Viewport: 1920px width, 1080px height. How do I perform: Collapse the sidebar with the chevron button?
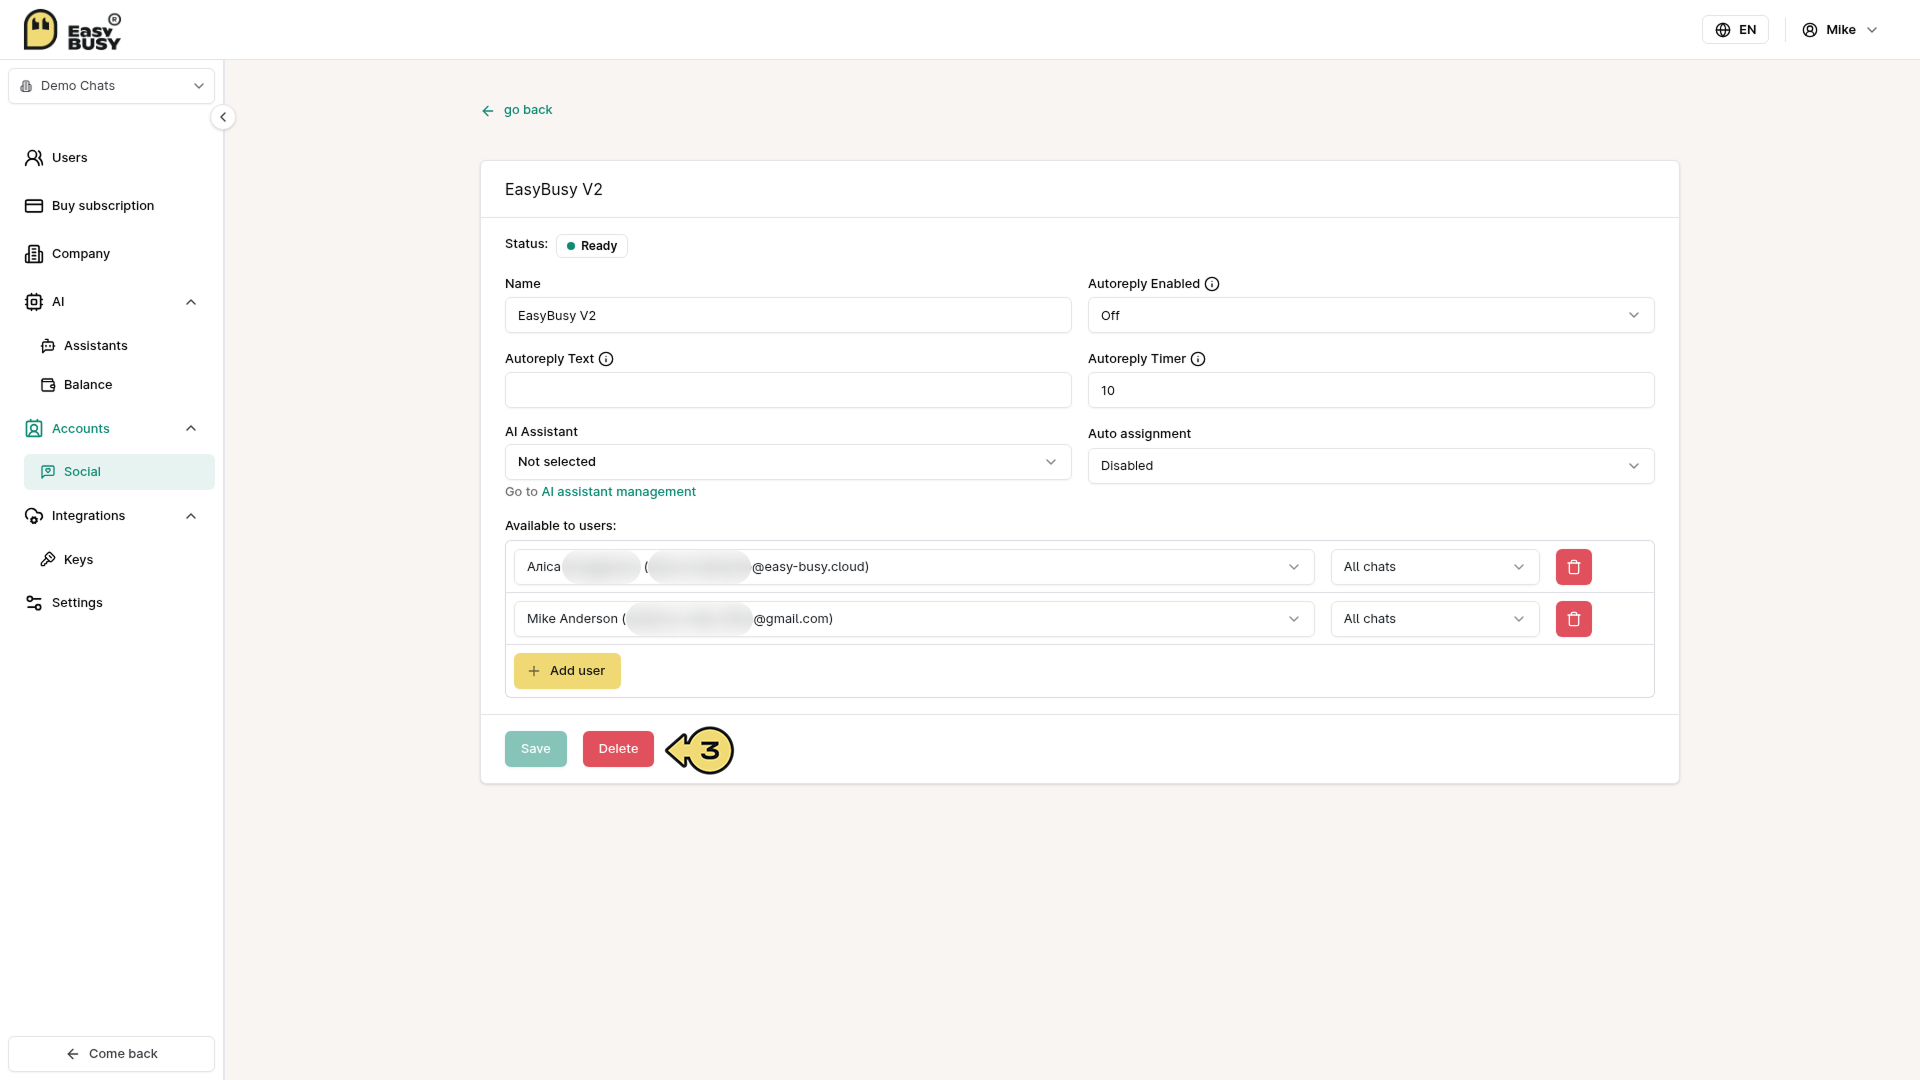click(223, 117)
